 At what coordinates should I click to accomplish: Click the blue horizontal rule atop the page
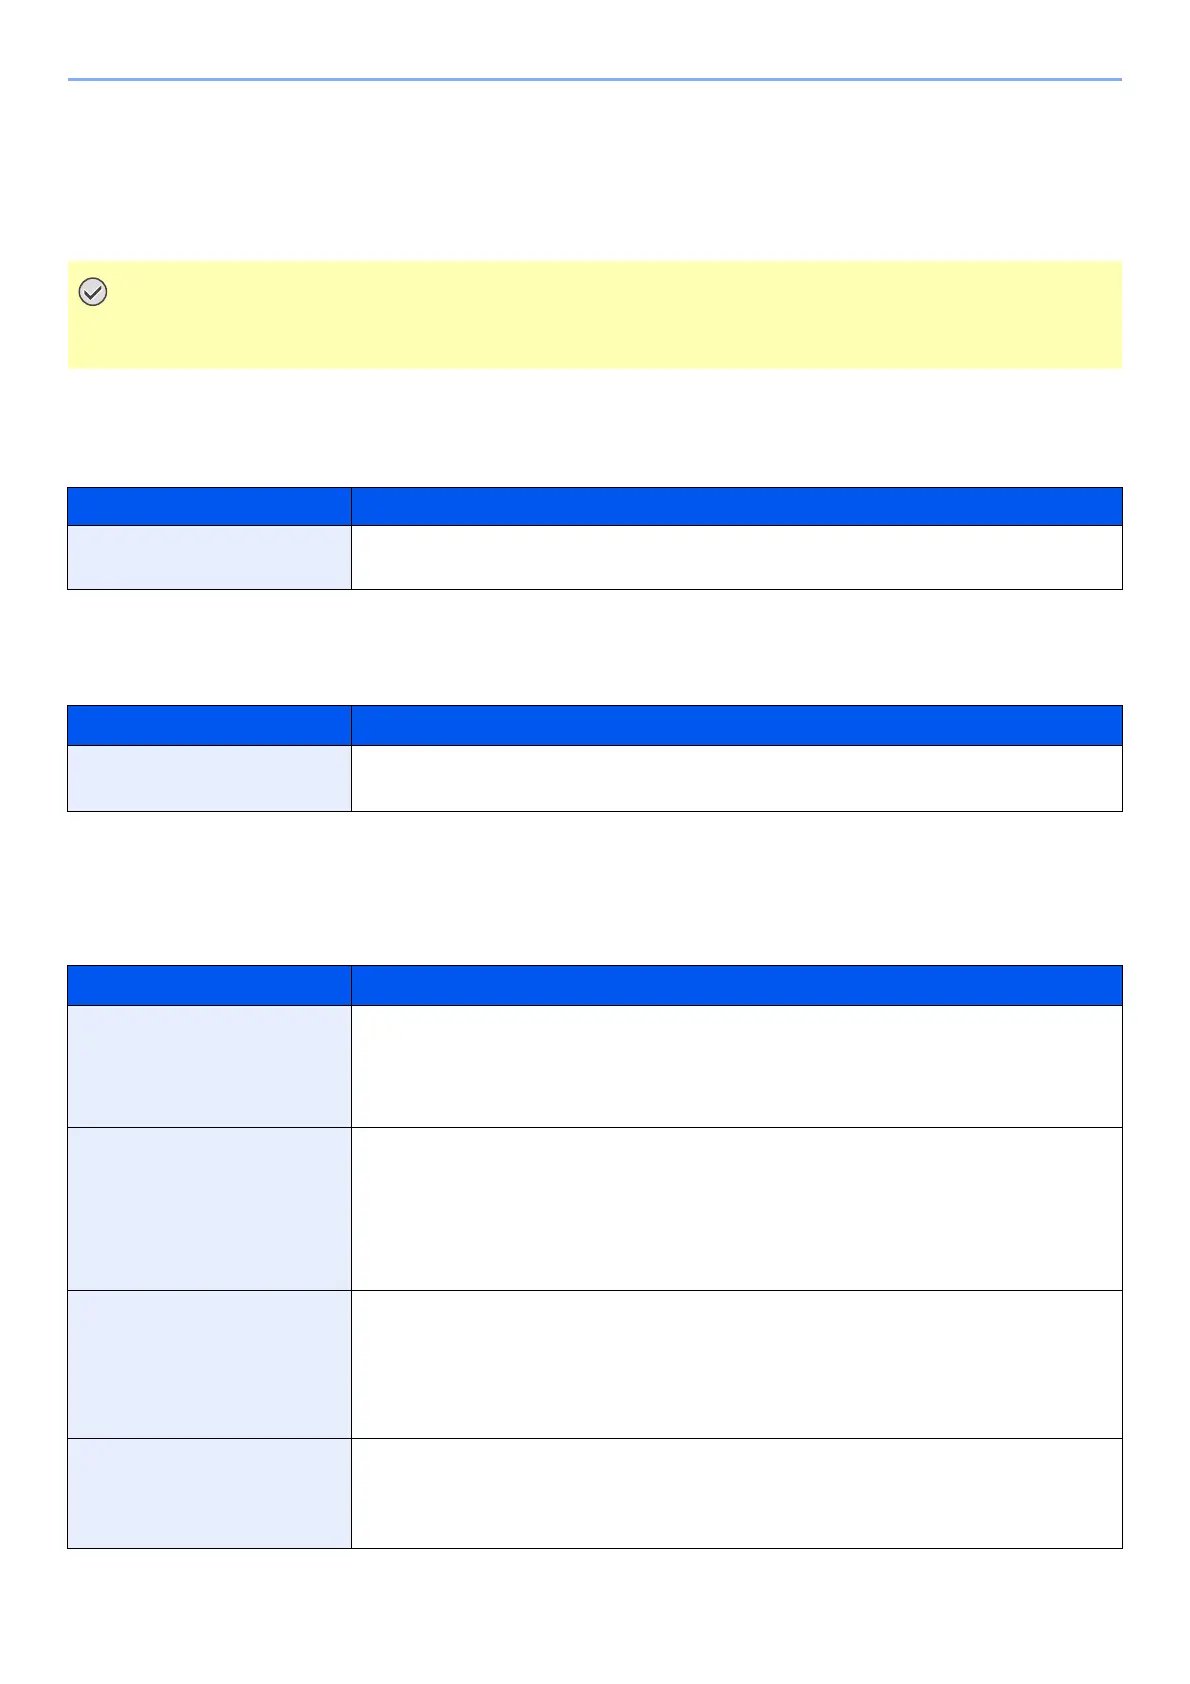pos(595,79)
